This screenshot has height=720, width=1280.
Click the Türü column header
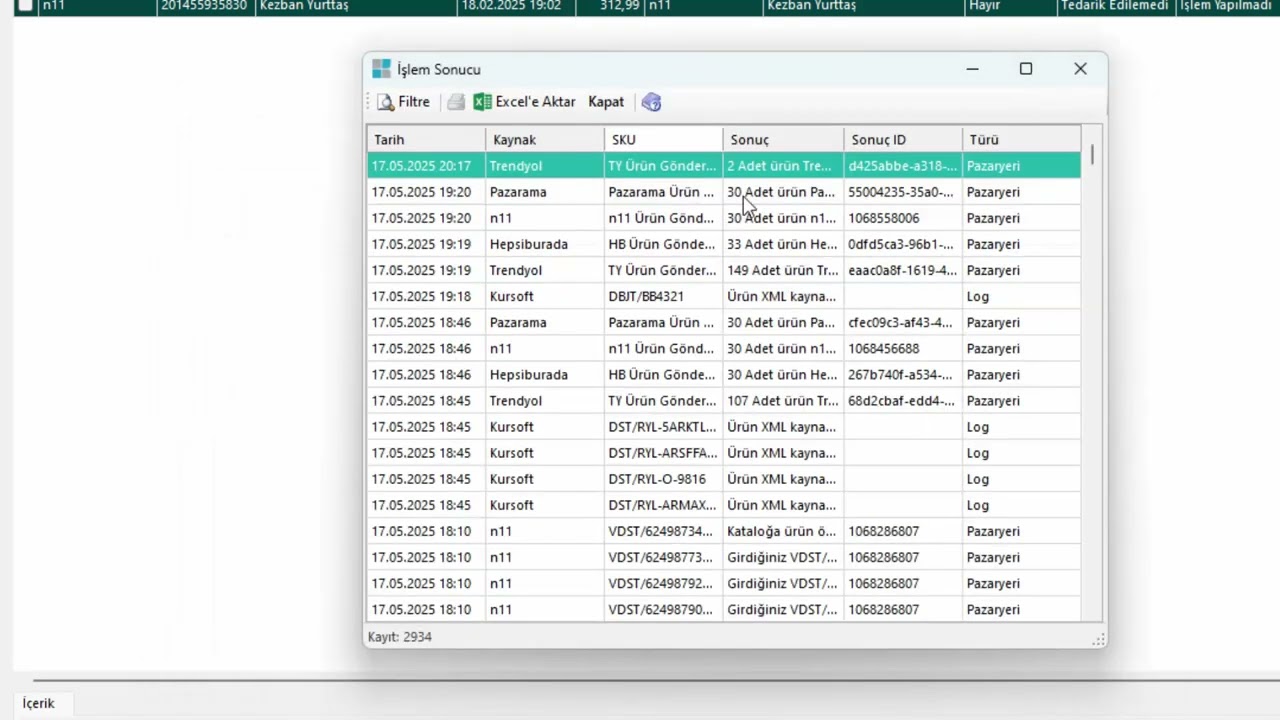pyautogui.click(x=1022, y=140)
